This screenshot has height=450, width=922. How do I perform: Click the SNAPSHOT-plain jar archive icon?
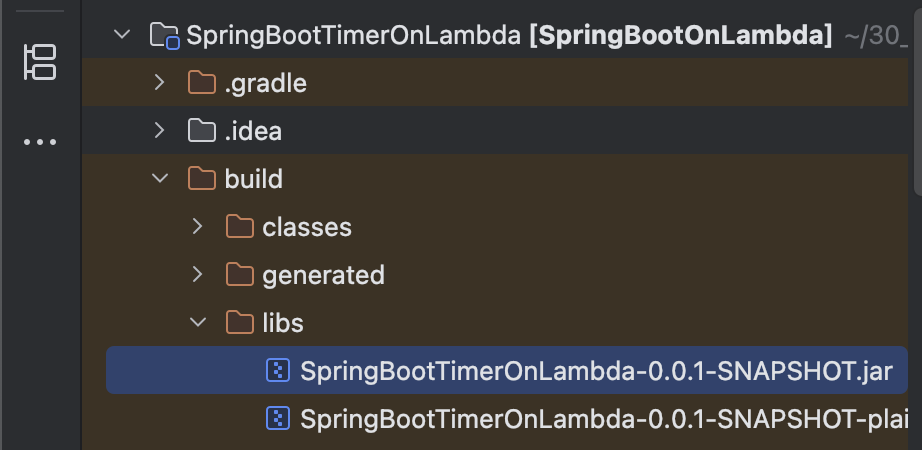(278, 419)
